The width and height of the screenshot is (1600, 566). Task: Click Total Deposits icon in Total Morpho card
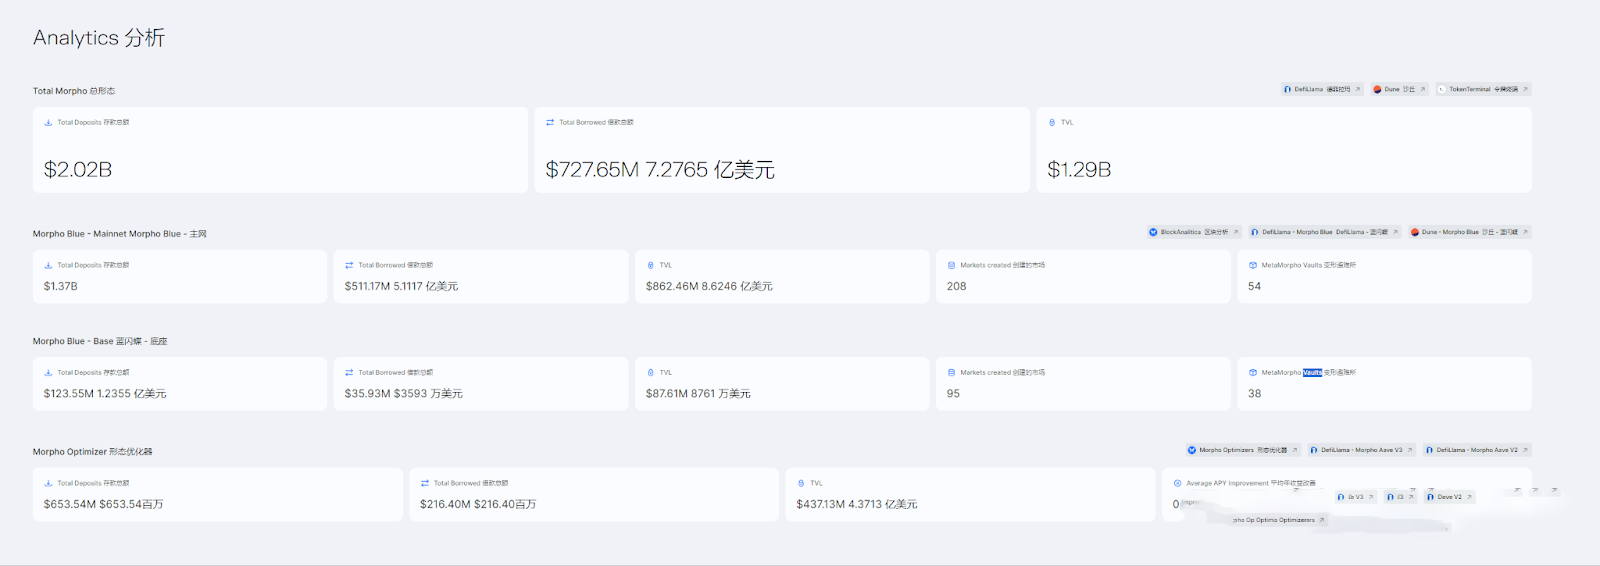coord(48,123)
